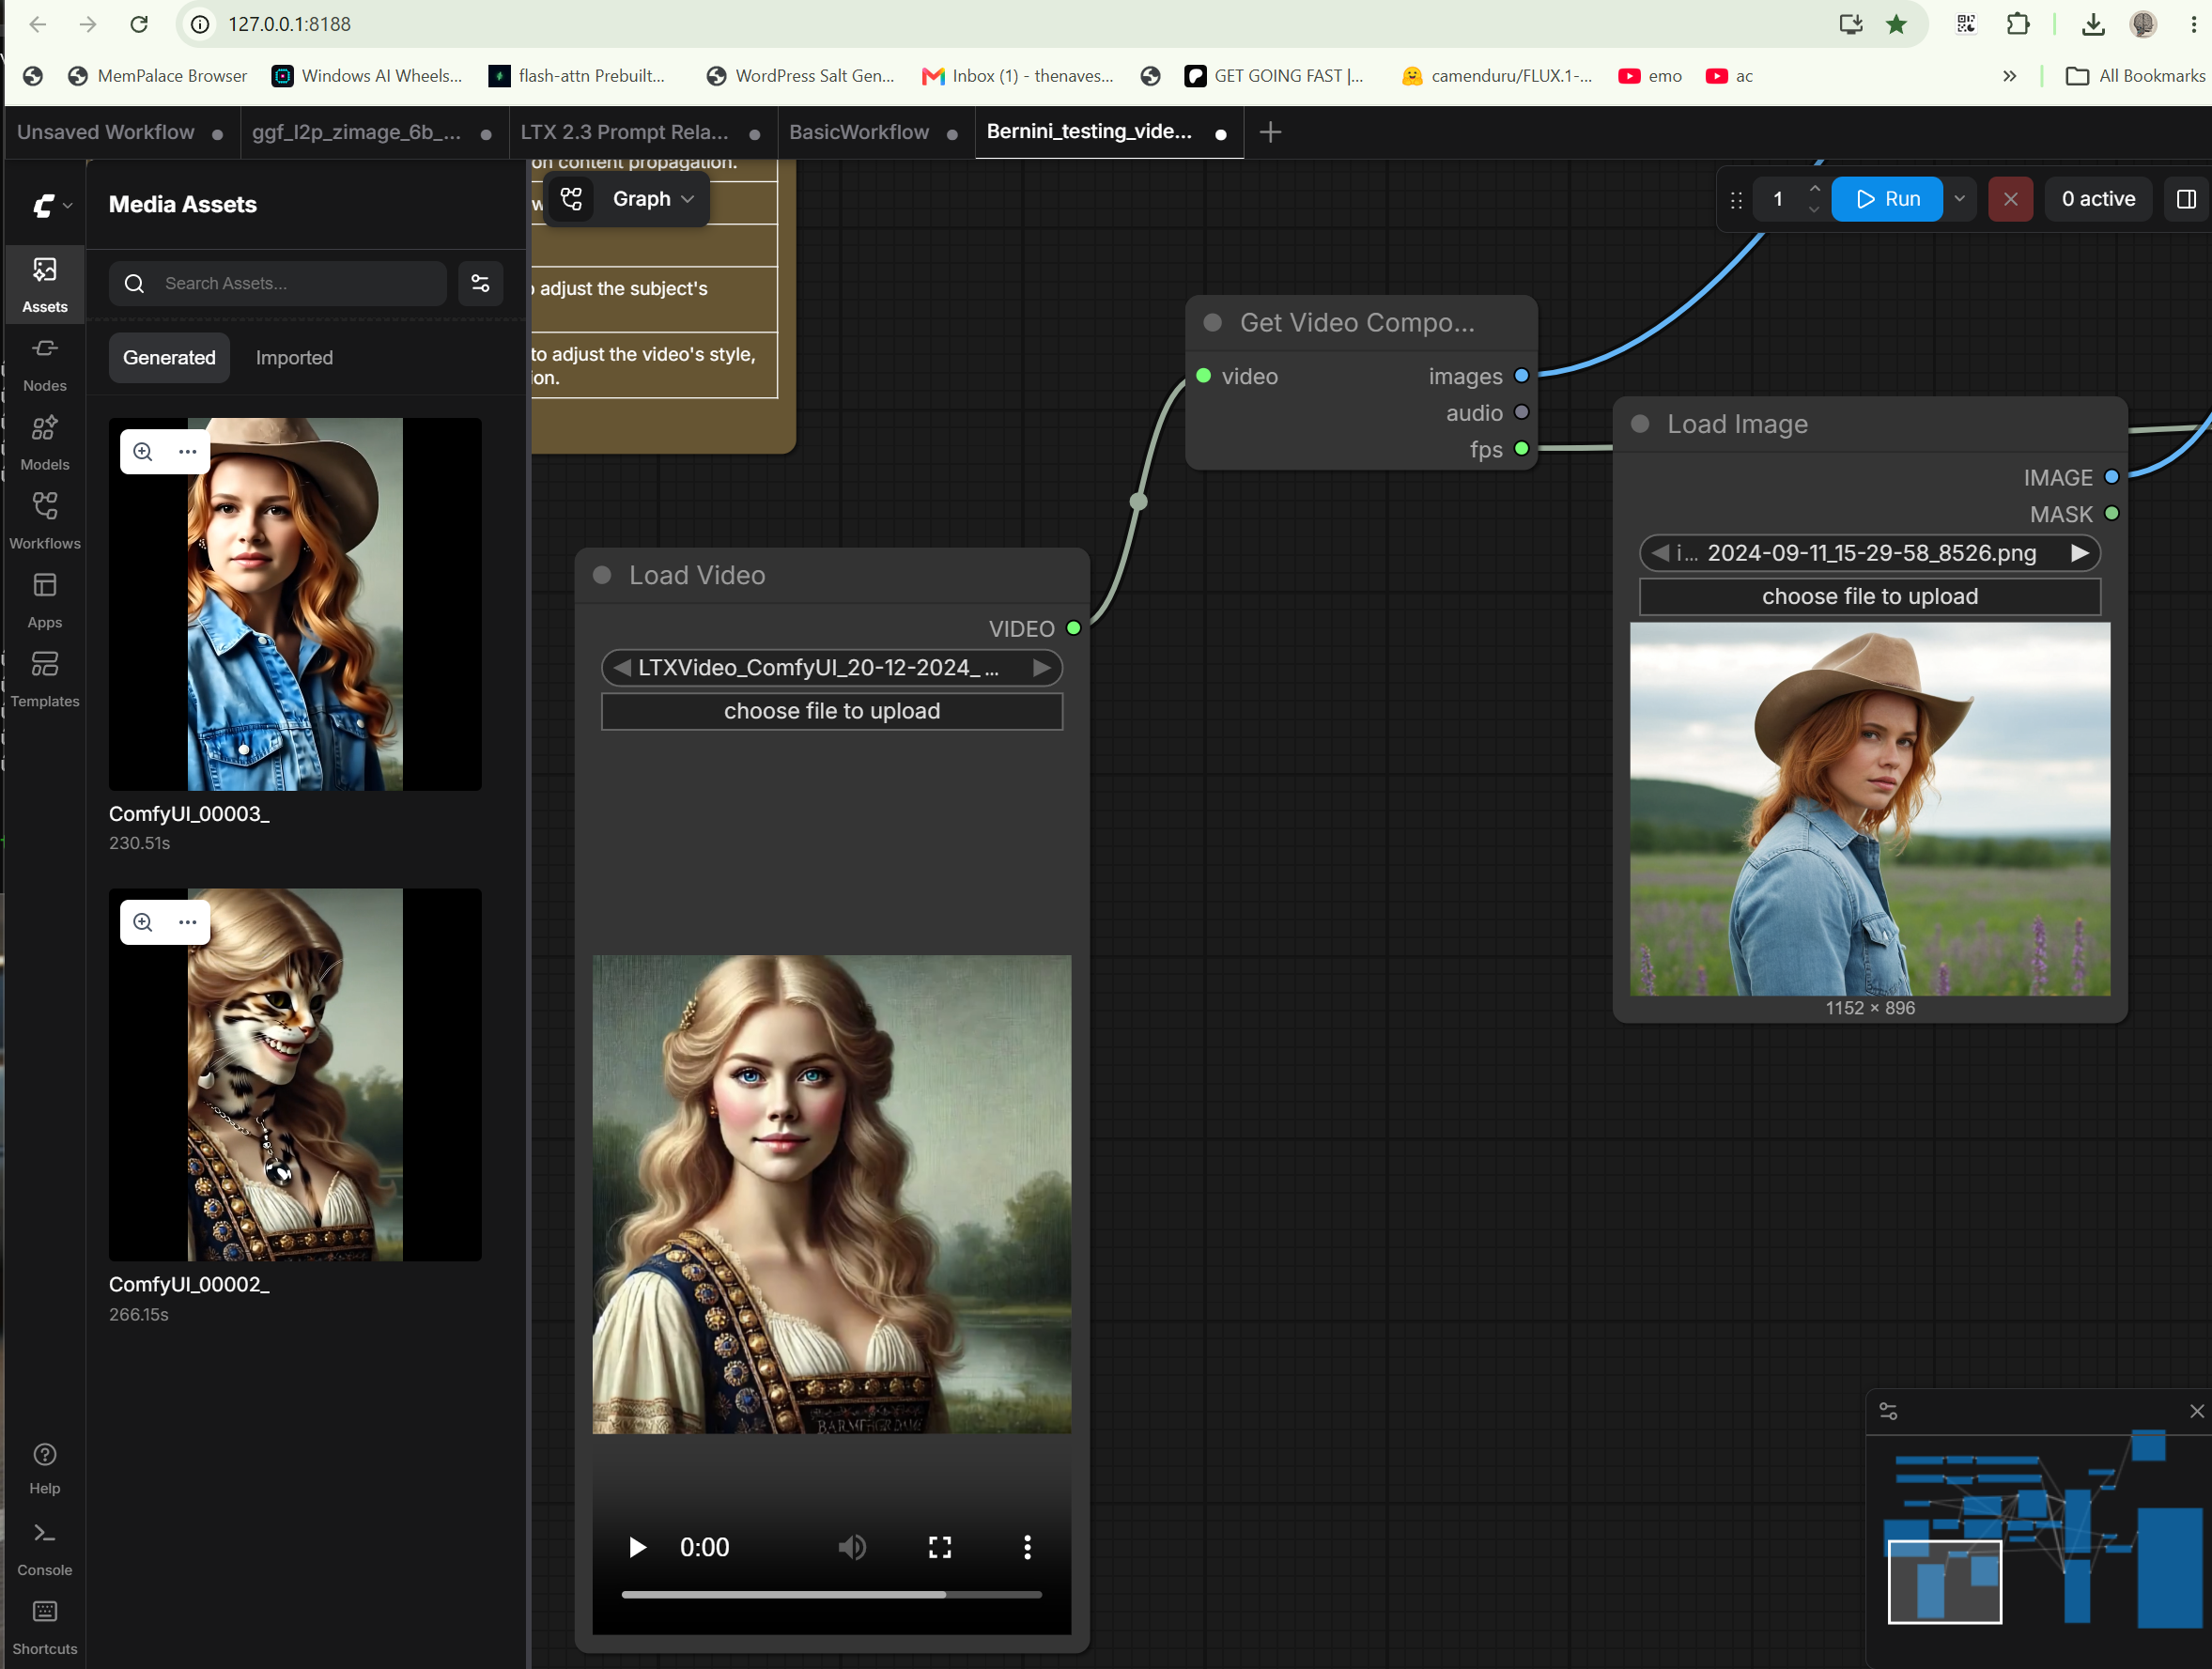Expand Run options dropdown arrow
The width and height of the screenshot is (2212, 1669).
click(x=1959, y=199)
